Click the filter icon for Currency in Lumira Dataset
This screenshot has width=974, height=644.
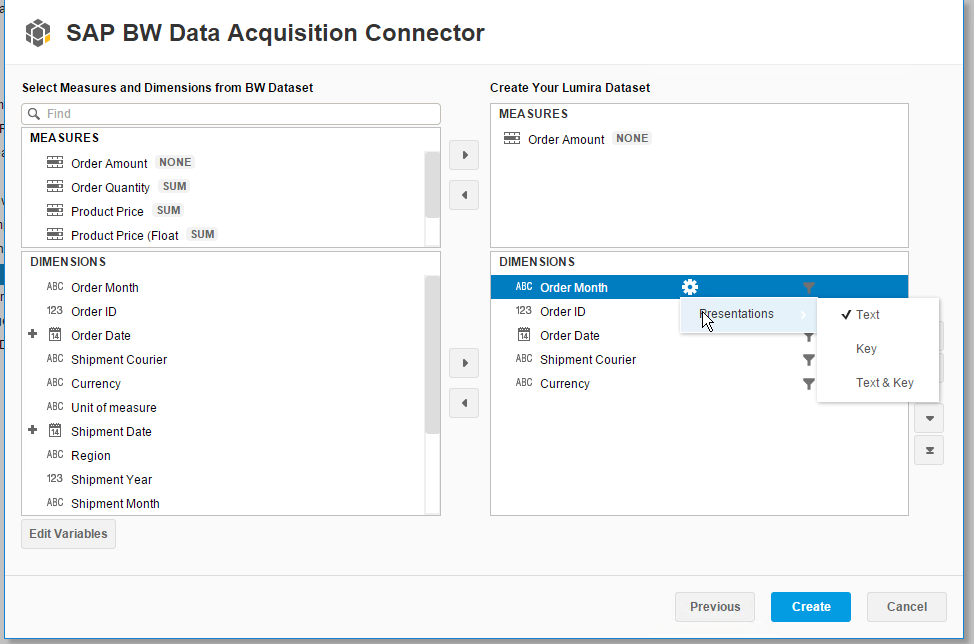point(808,384)
